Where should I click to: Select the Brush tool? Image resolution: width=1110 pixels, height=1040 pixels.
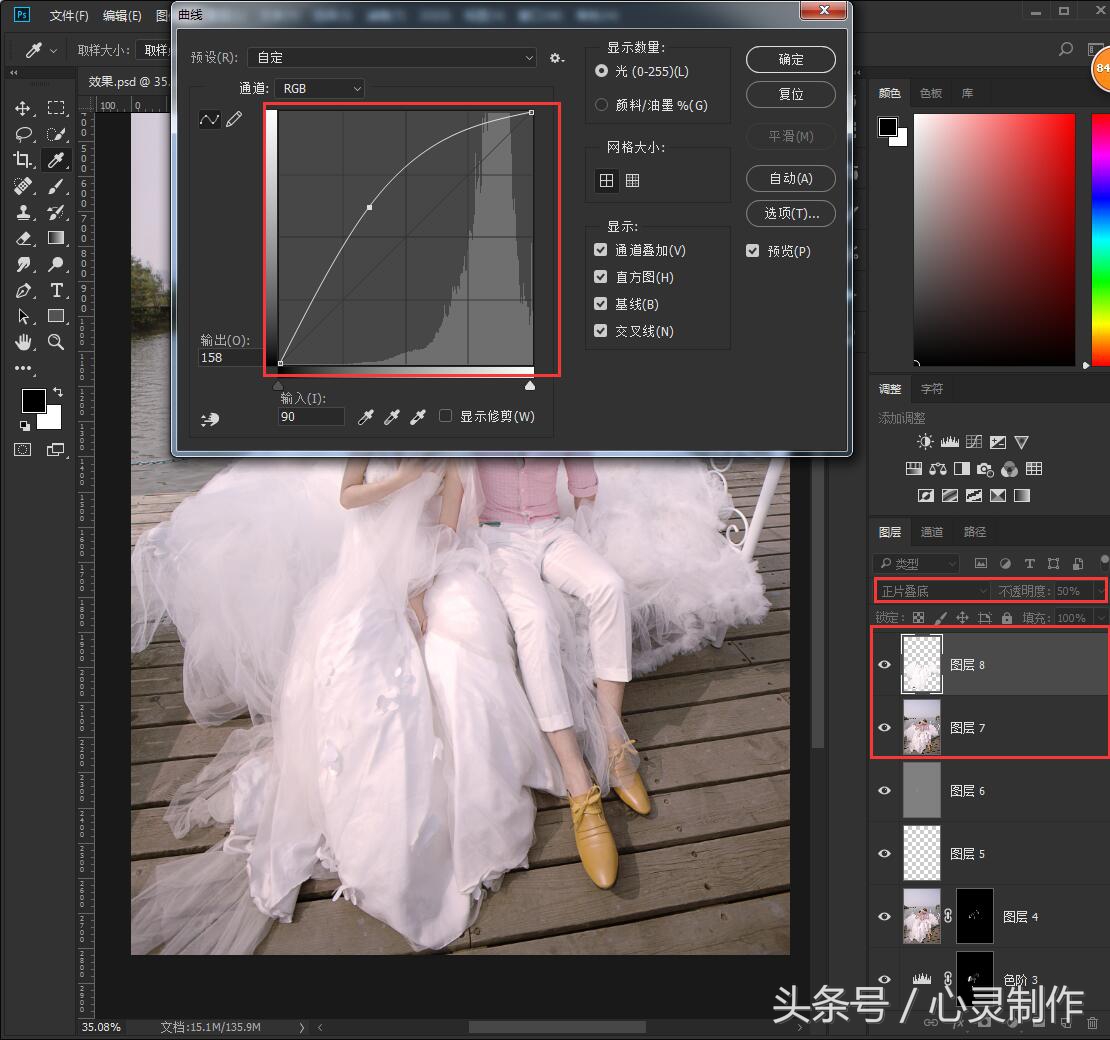click(57, 186)
